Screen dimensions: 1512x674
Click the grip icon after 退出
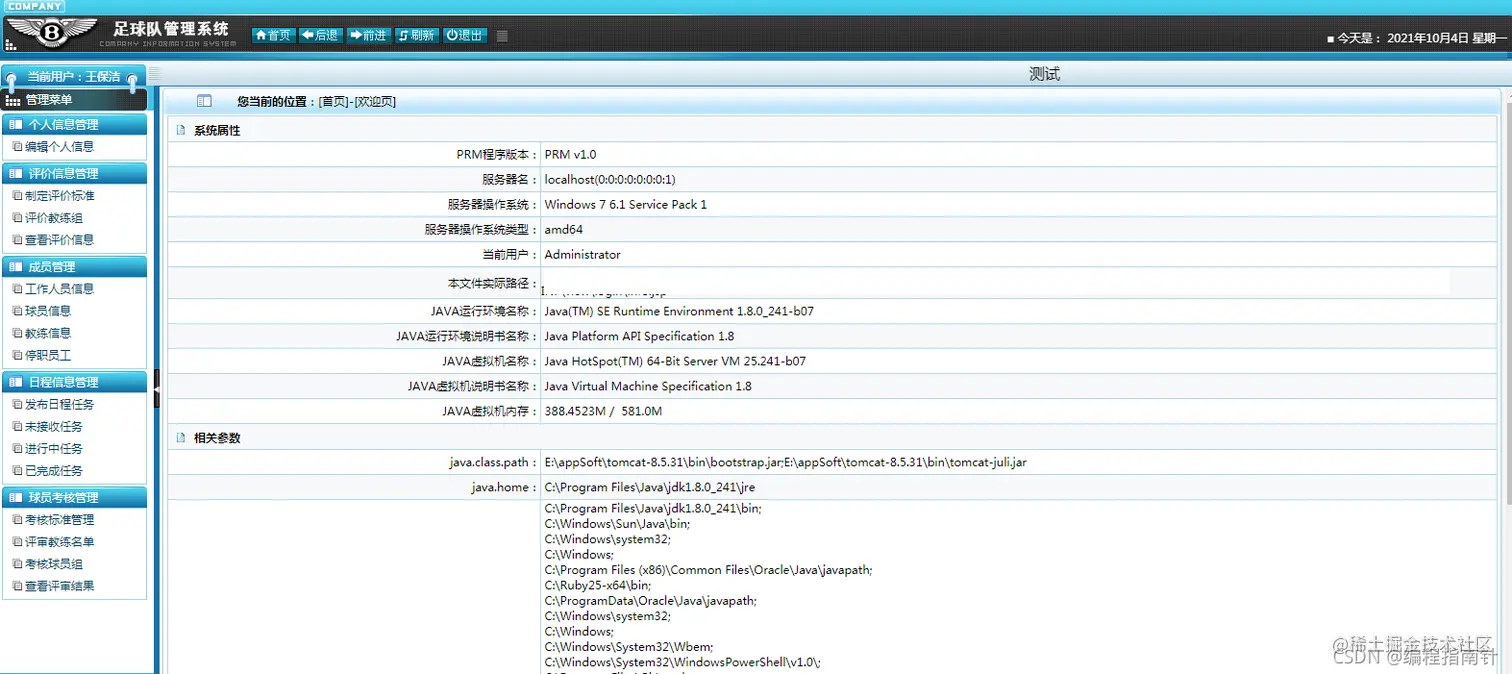click(x=502, y=36)
